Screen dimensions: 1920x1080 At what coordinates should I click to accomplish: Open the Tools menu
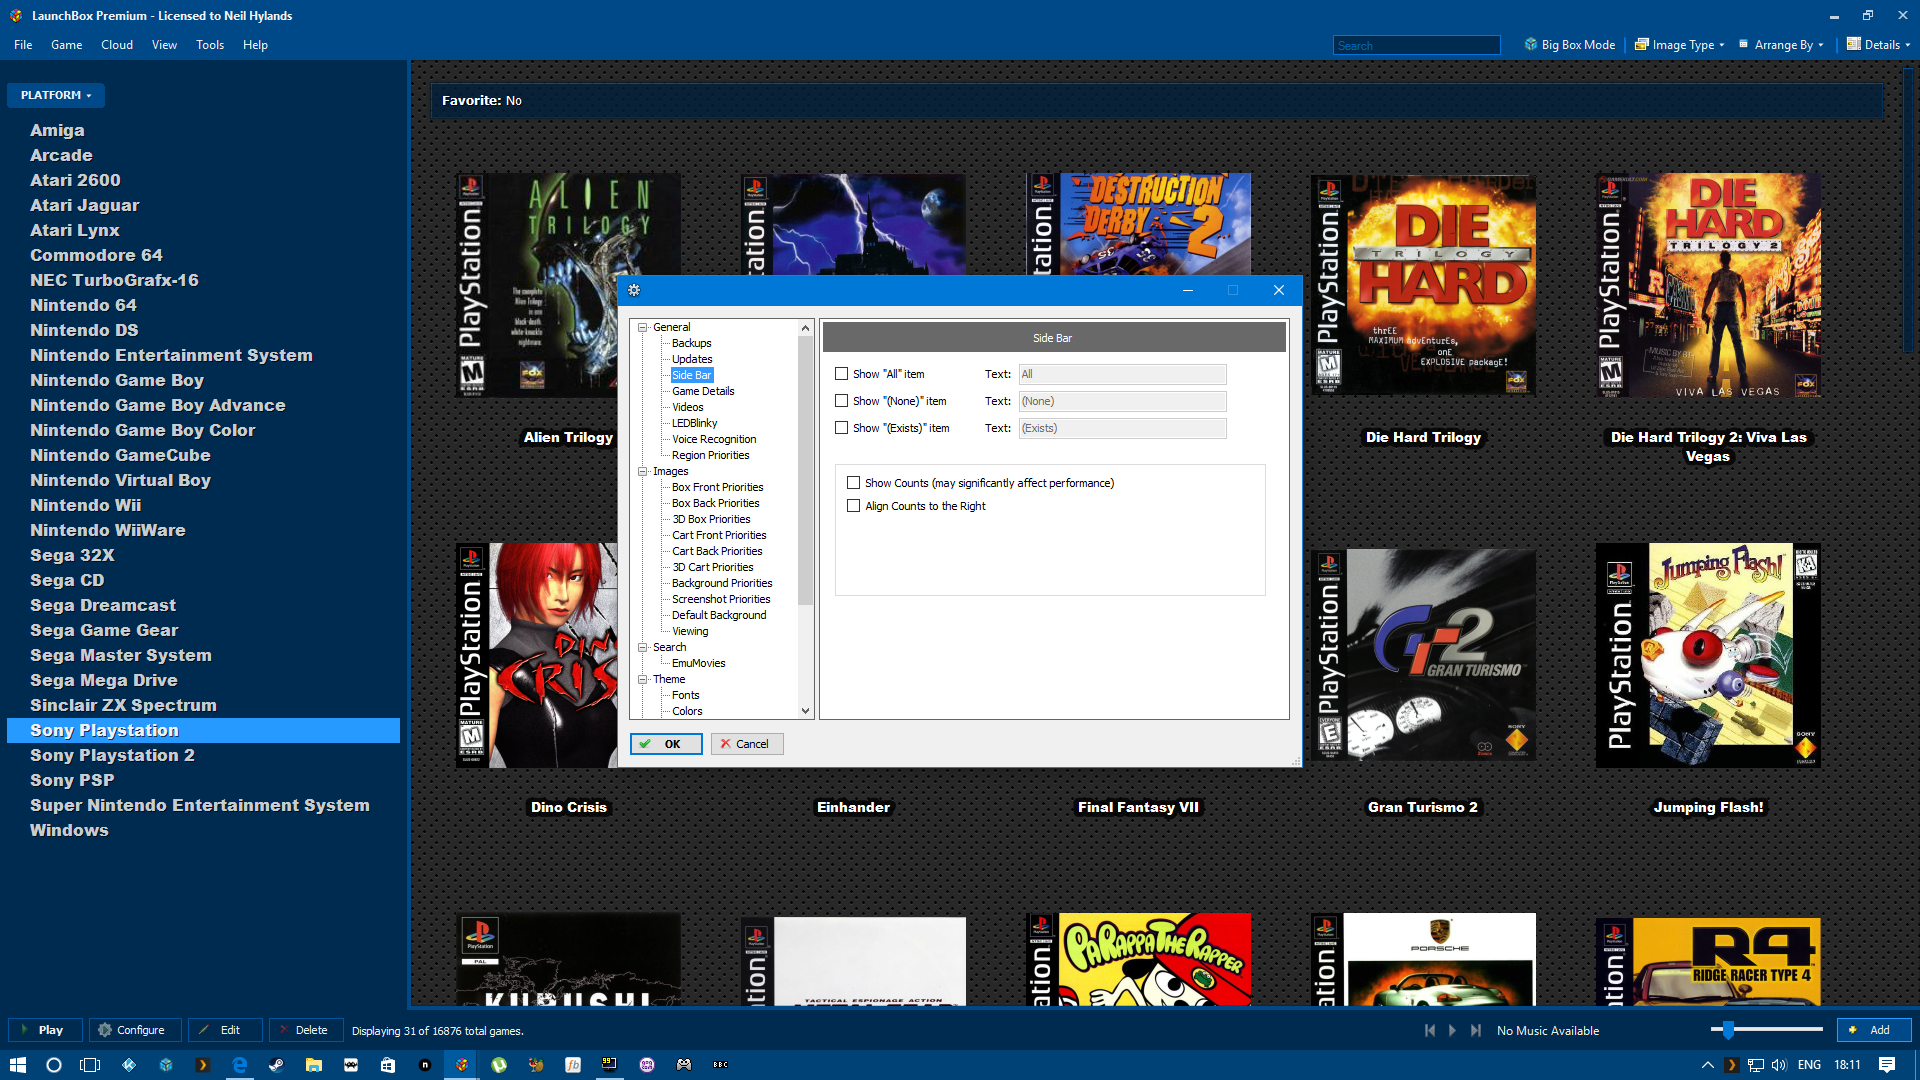coord(210,45)
